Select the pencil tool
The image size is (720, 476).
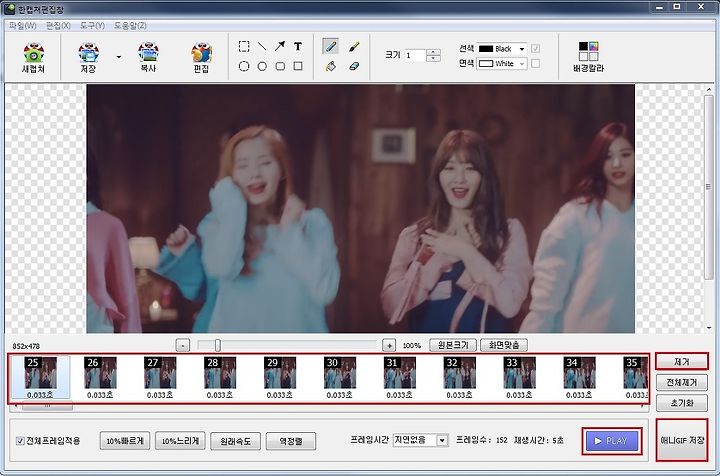330,46
